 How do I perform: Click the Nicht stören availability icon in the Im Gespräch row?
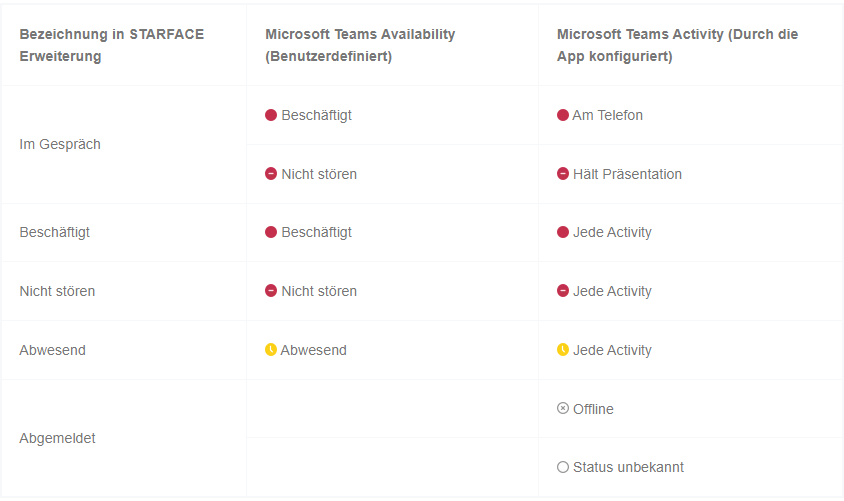tap(271, 174)
